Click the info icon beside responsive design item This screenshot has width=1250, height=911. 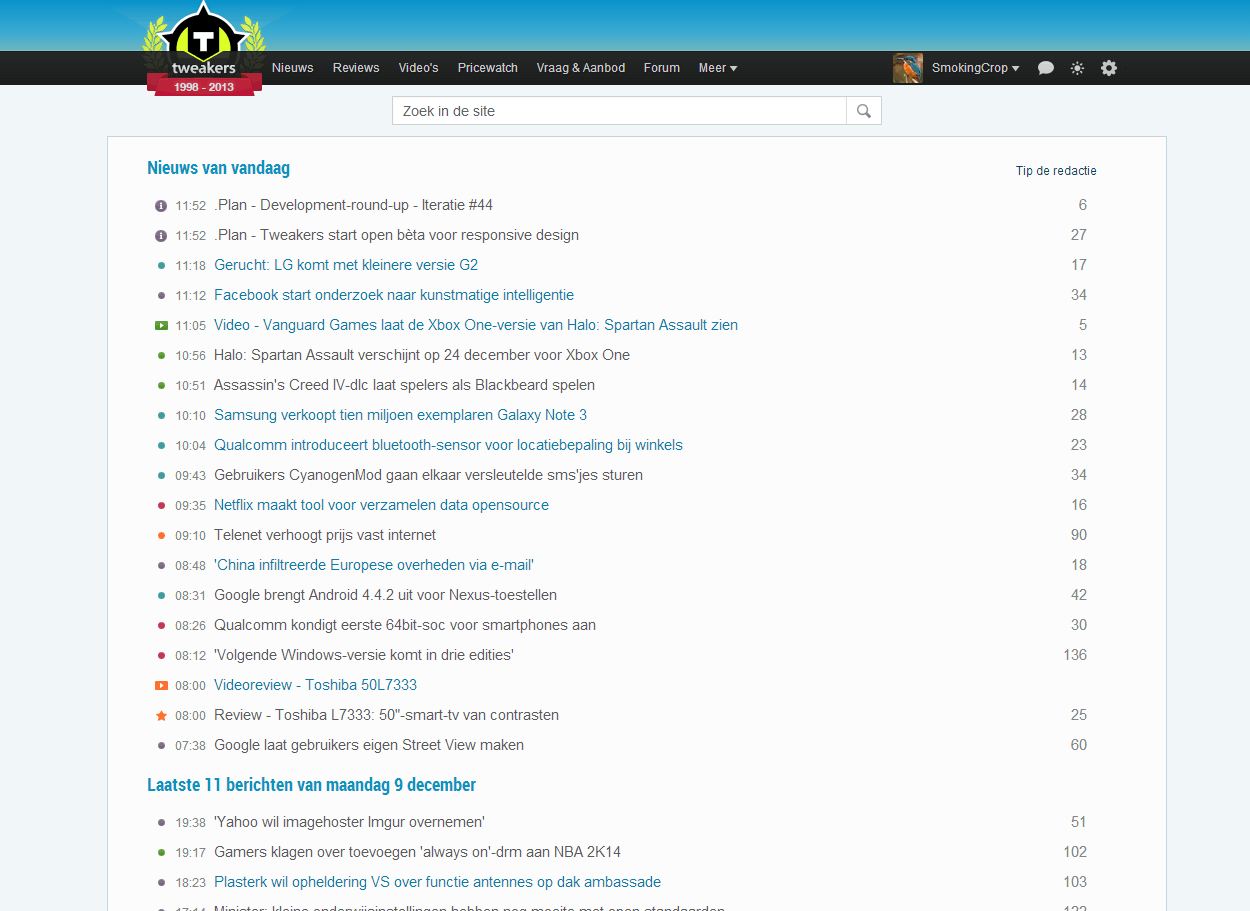click(x=161, y=235)
